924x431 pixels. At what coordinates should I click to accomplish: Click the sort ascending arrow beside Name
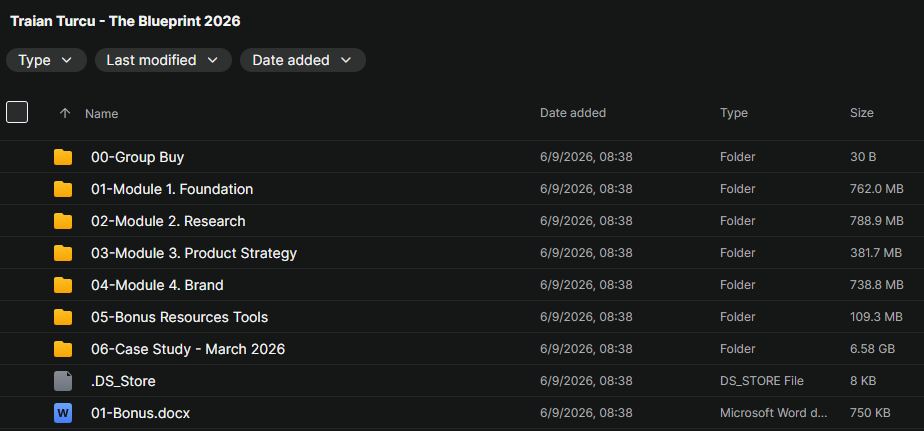[x=65, y=113]
